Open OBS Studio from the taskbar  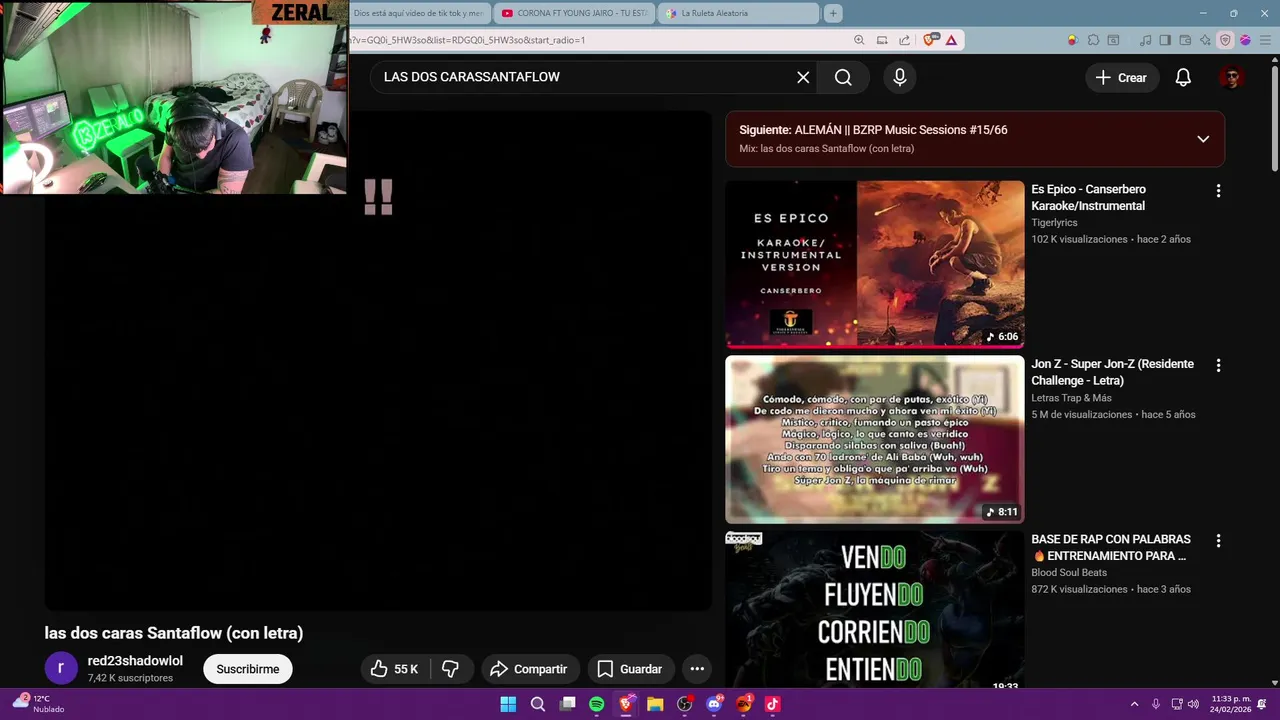(684, 704)
